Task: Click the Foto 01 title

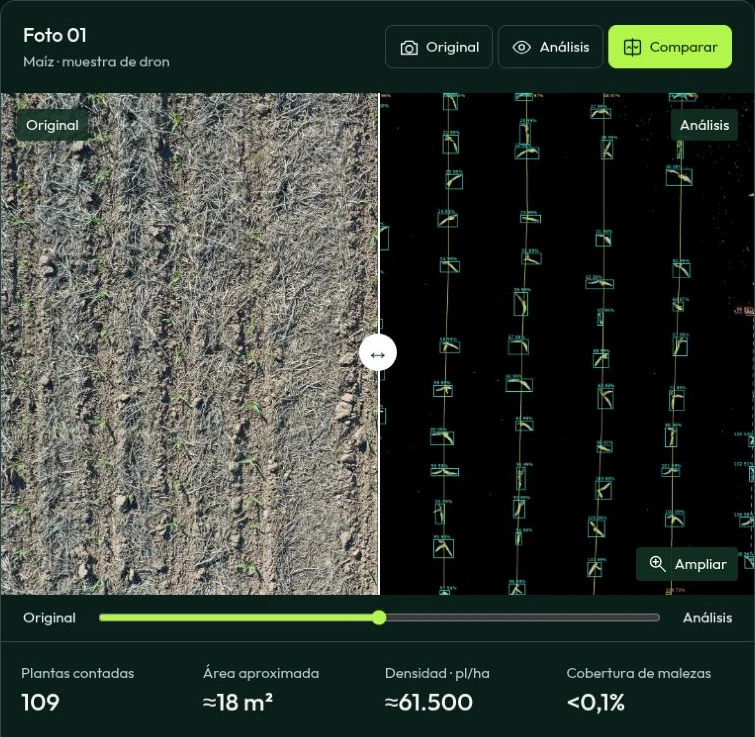Action: click(x=54, y=35)
